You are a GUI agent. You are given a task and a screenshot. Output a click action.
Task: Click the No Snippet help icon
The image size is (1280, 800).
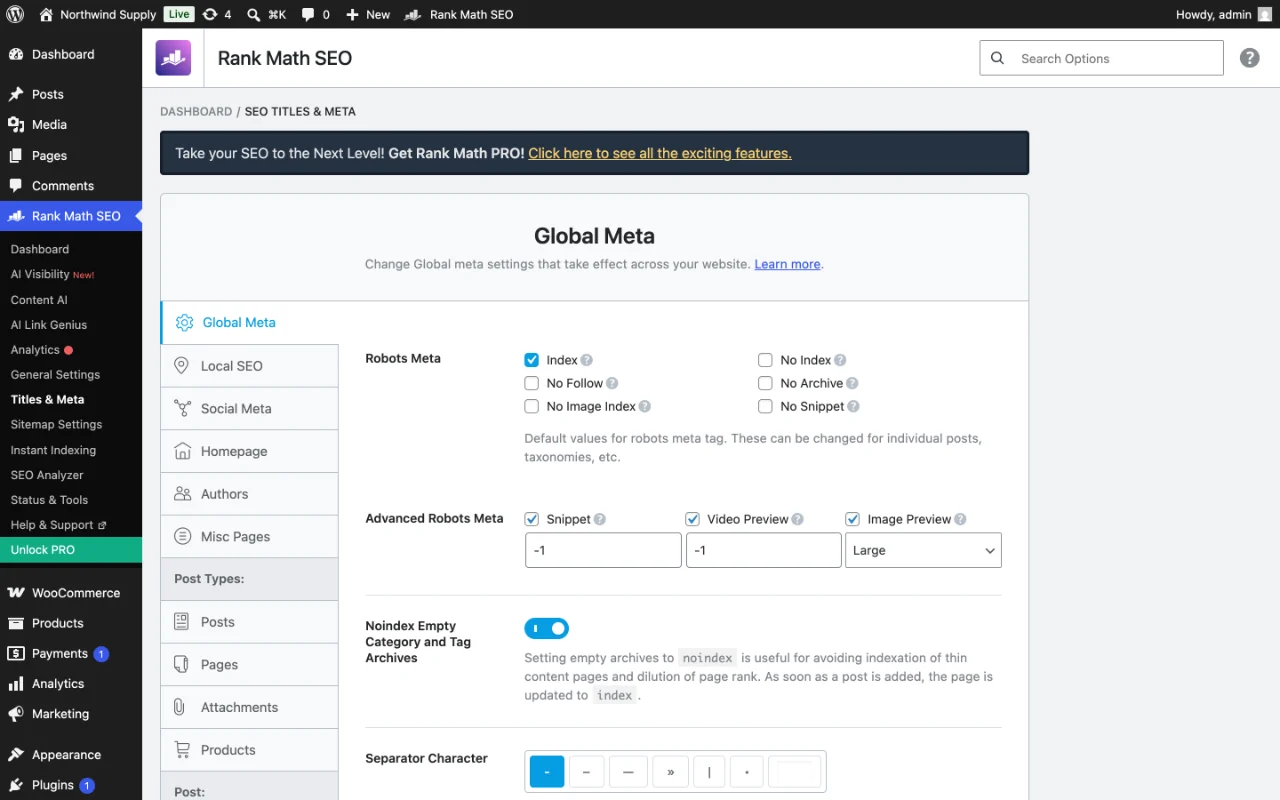[854, 406]
